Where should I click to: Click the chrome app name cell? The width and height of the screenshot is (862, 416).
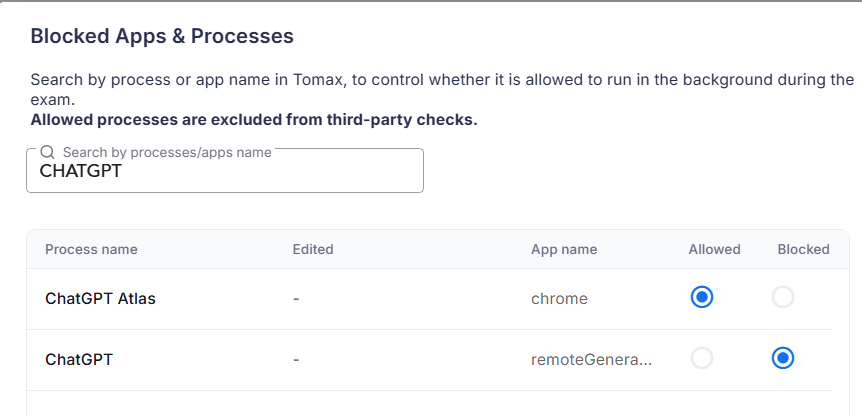[559, 298]
